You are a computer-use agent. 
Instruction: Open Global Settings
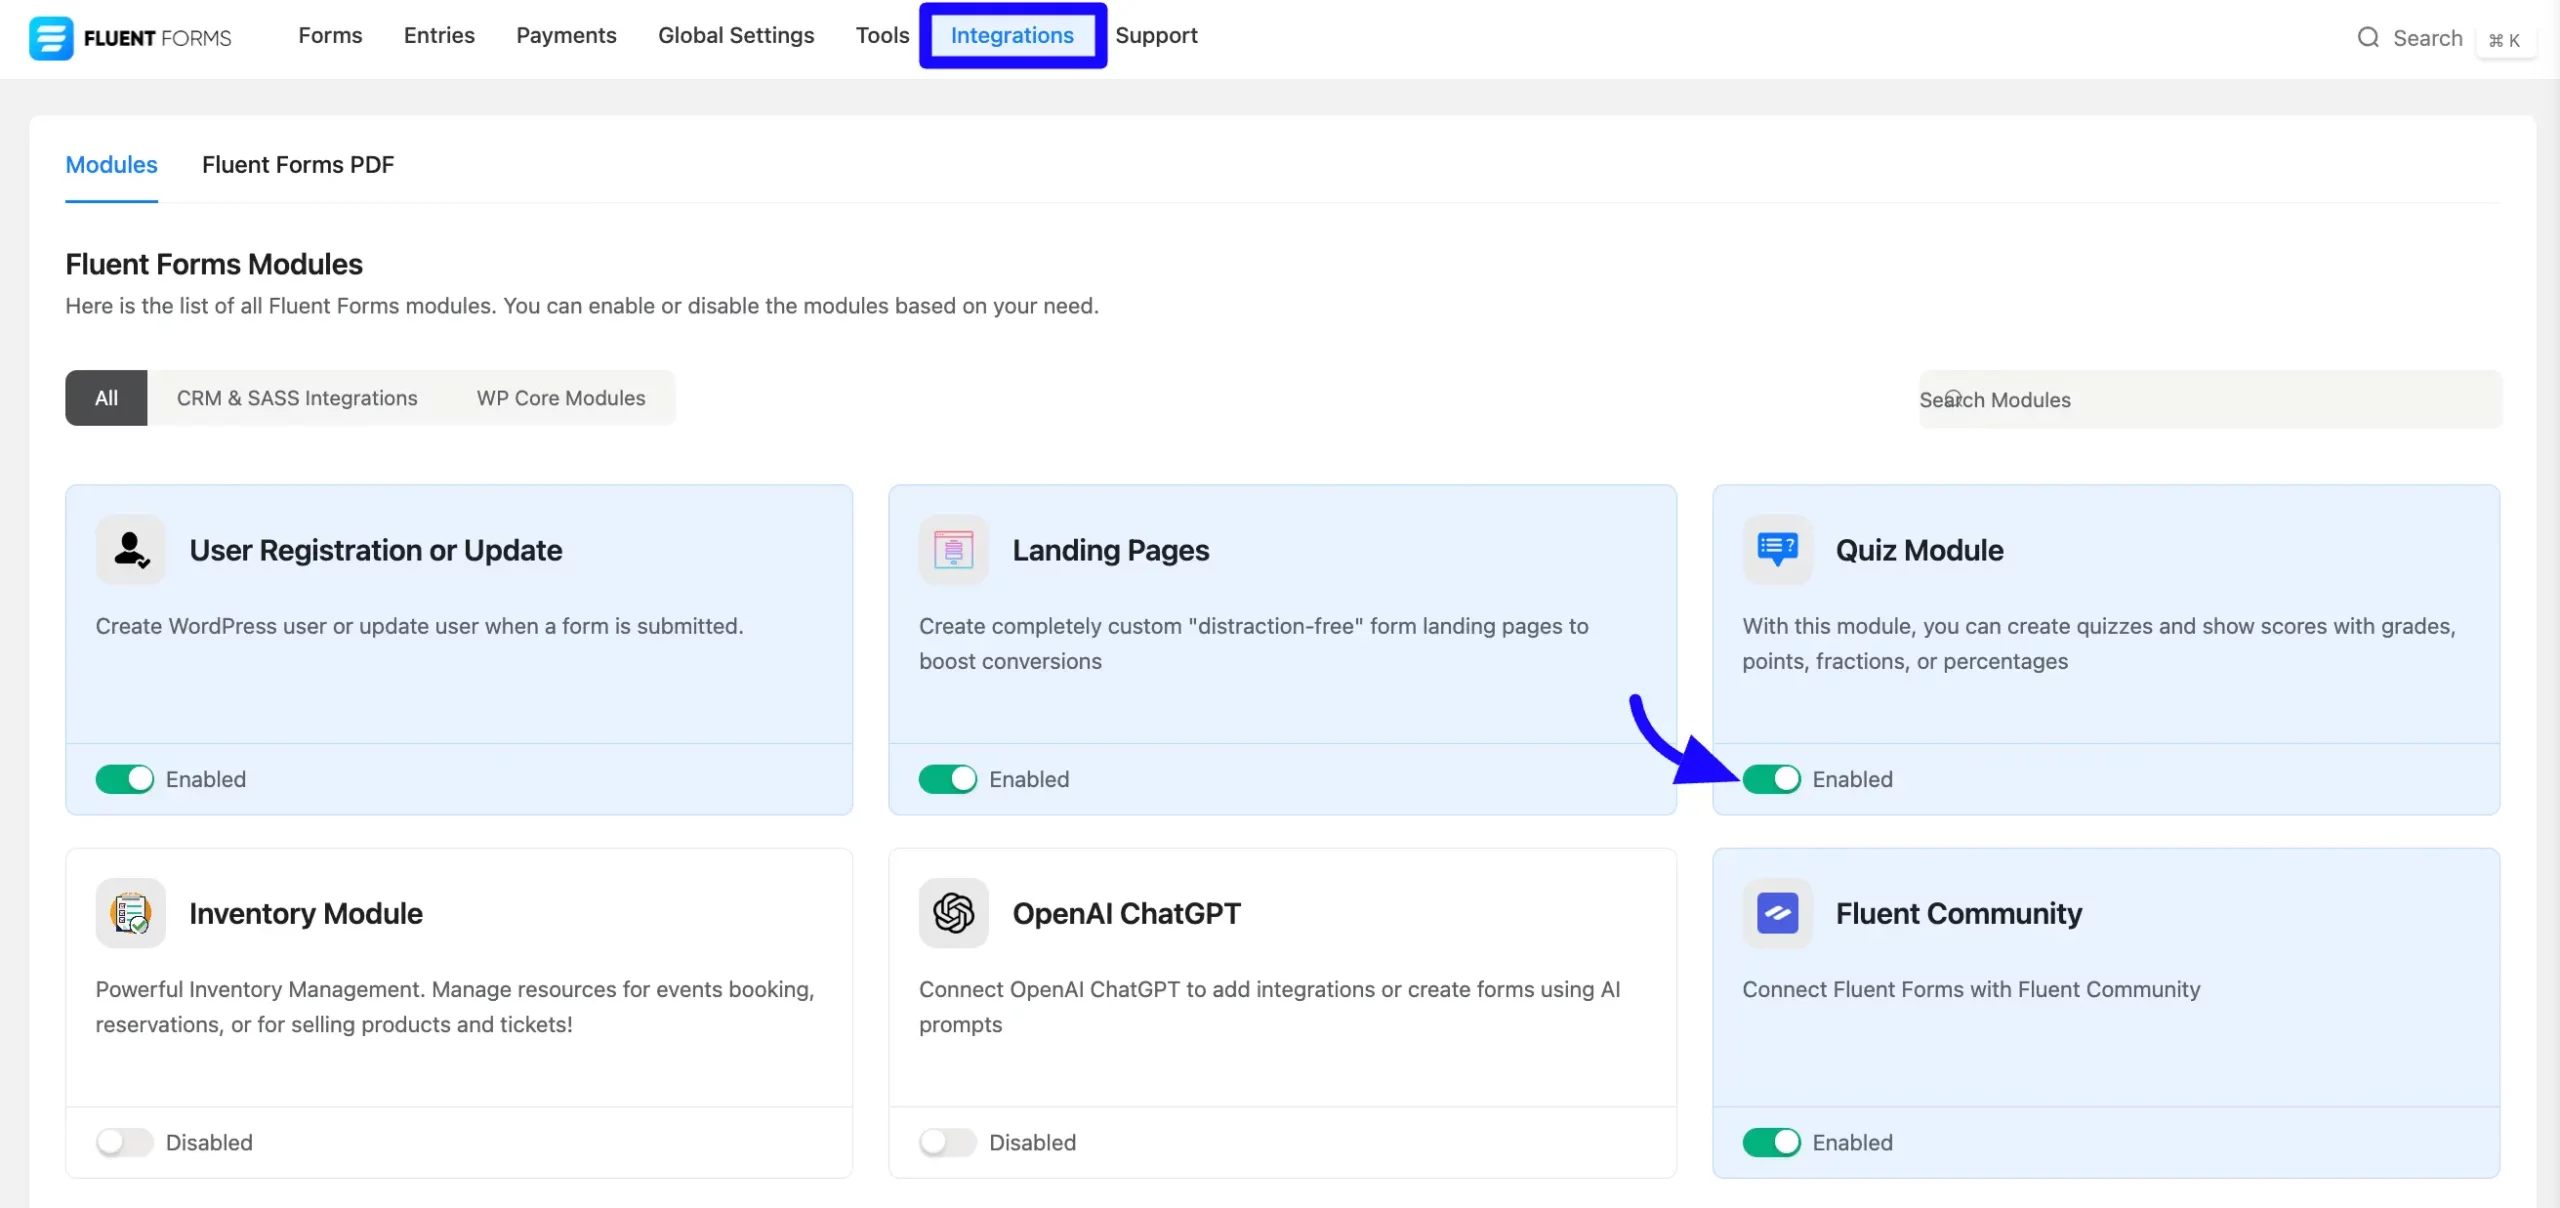click(736, 35)
